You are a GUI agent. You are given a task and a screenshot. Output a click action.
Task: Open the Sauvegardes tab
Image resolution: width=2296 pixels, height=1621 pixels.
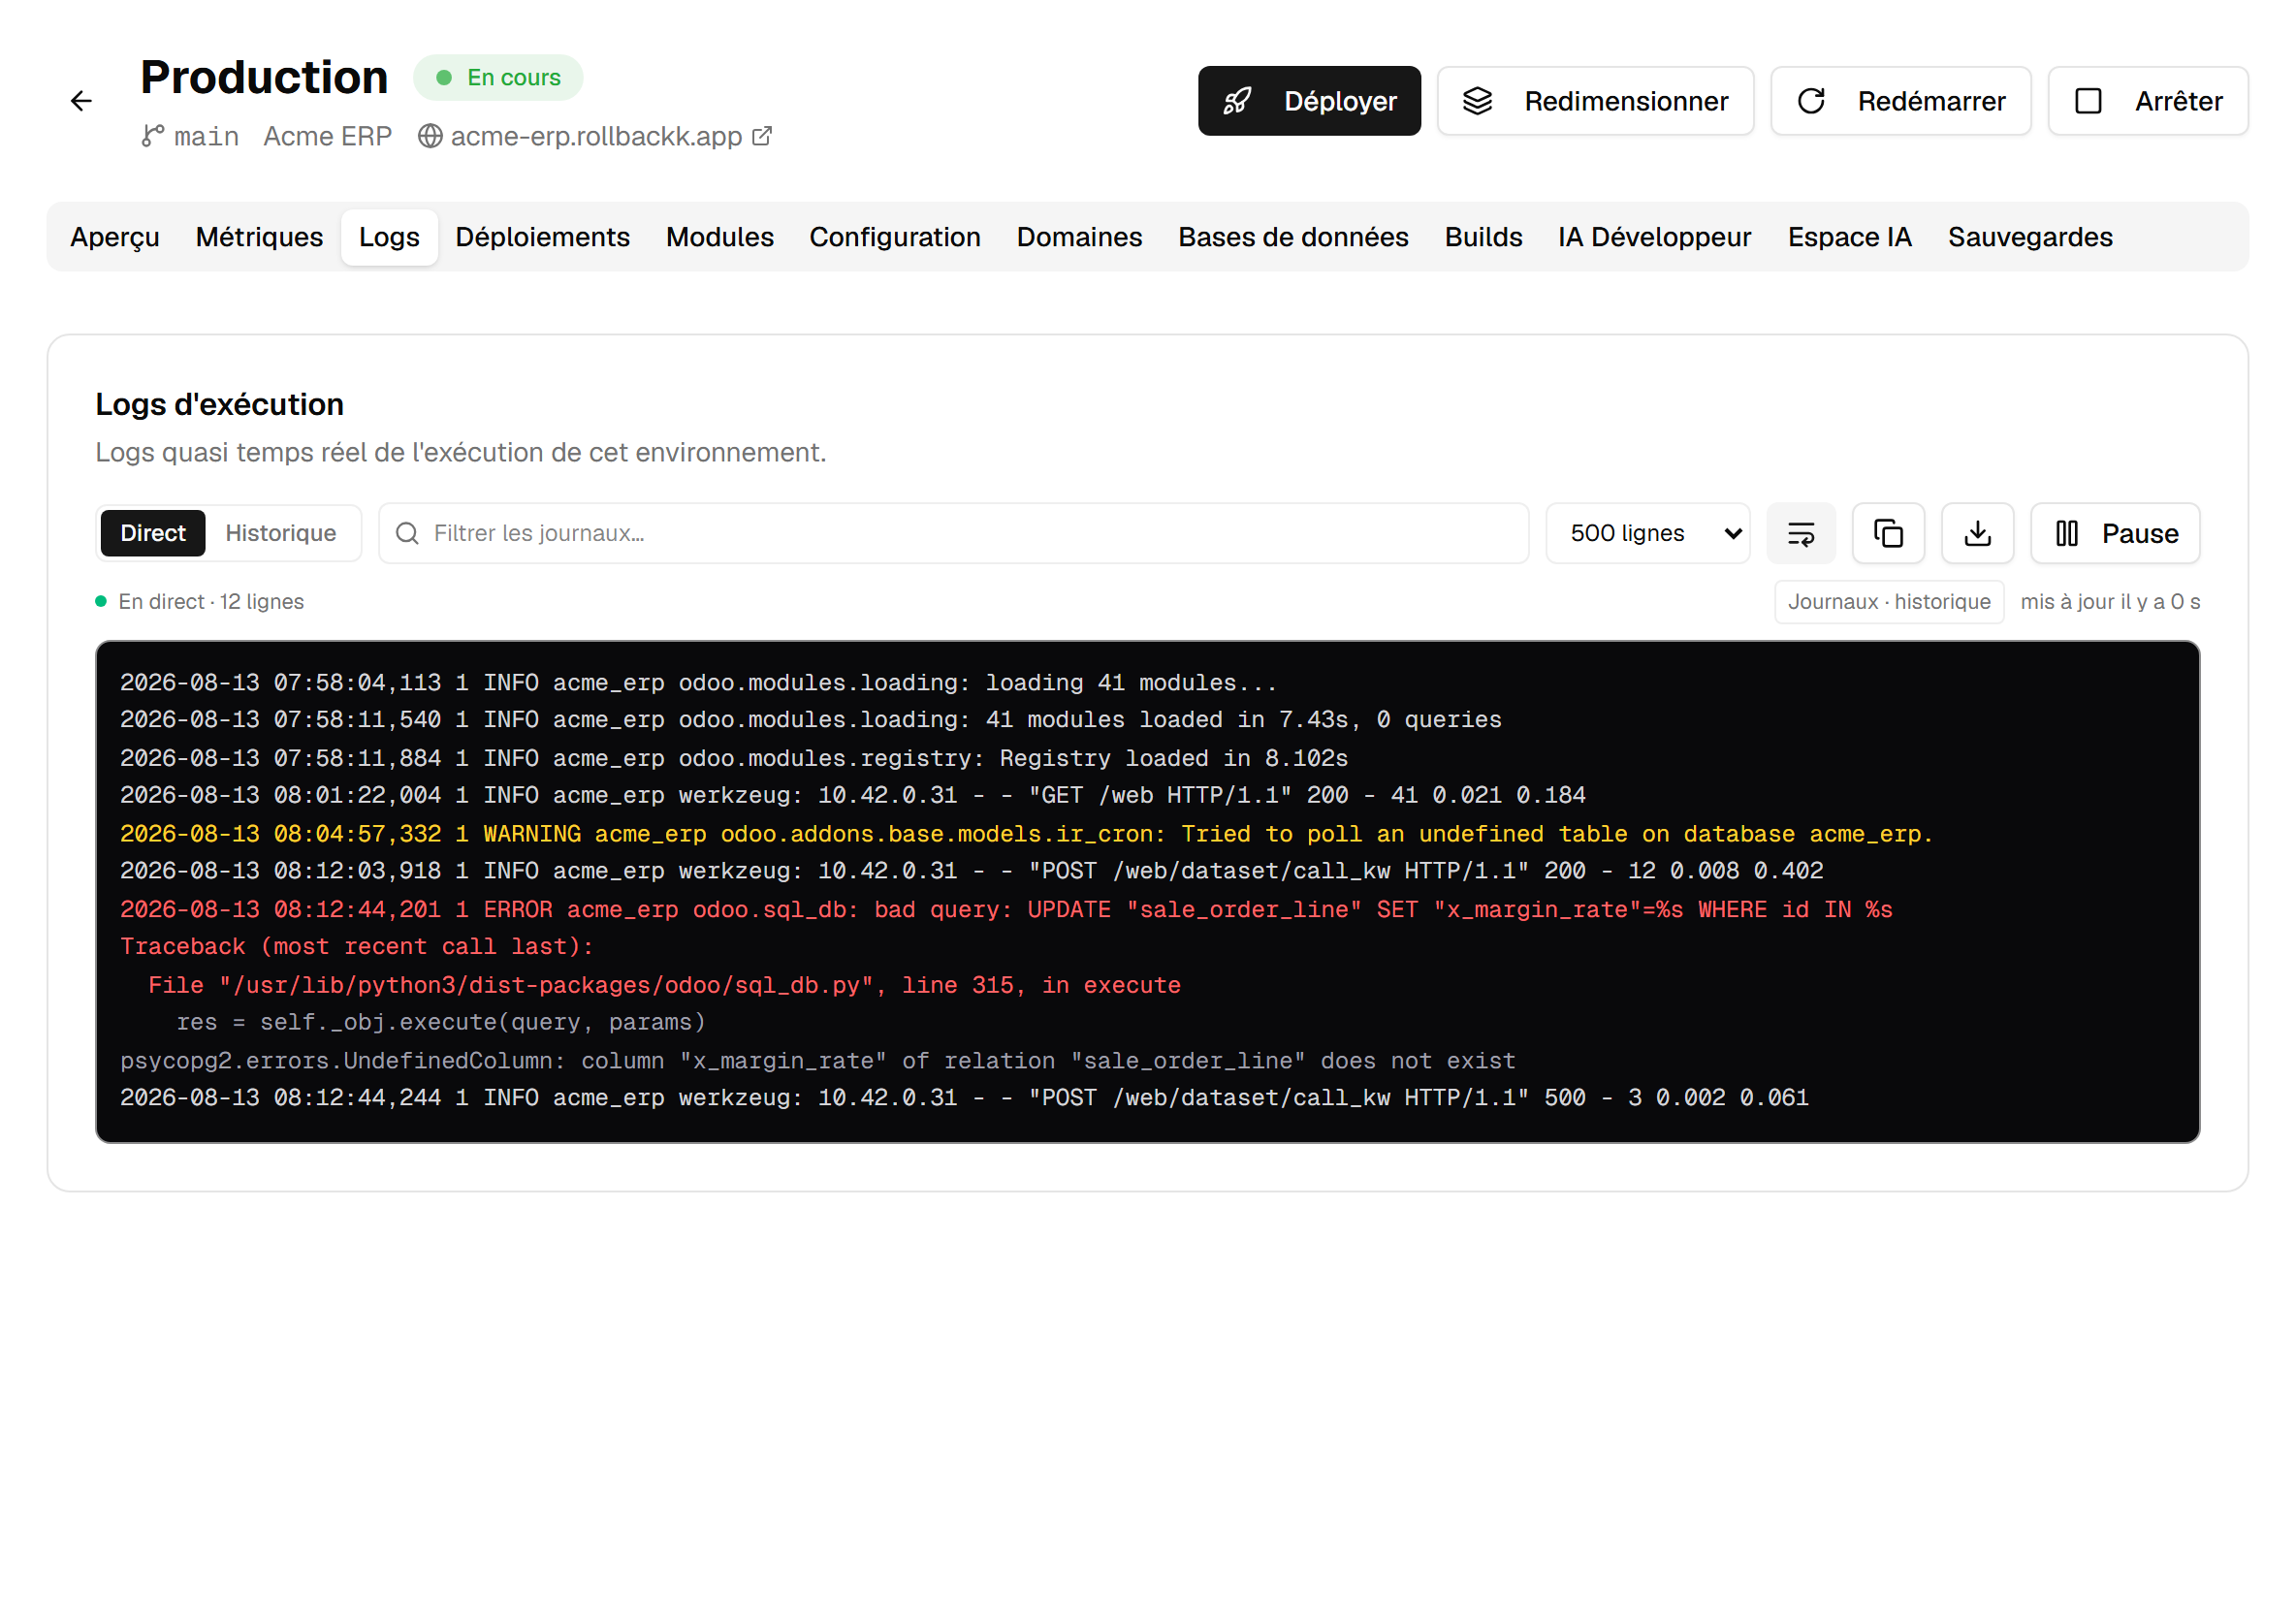pos(2030,237)
